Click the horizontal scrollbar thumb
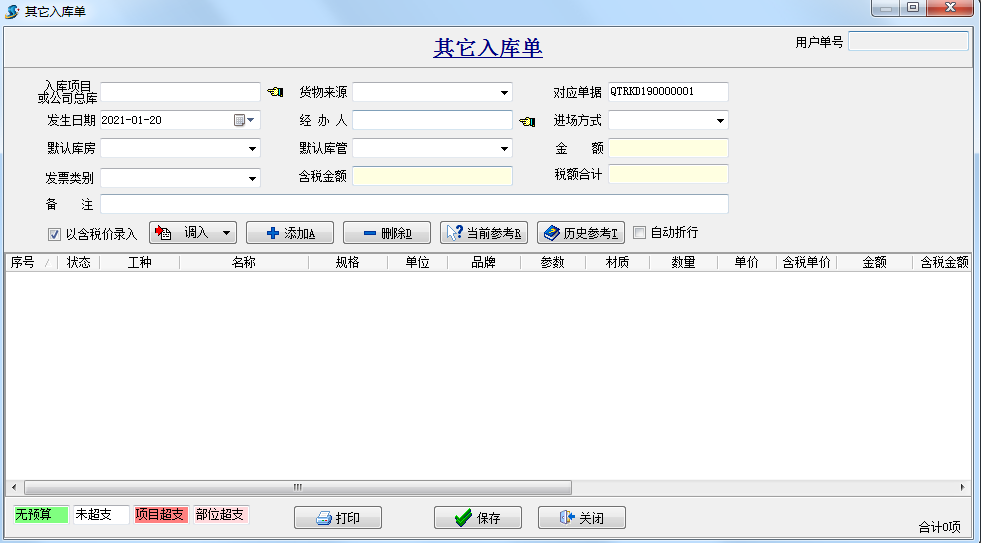 tap(298, 487)
